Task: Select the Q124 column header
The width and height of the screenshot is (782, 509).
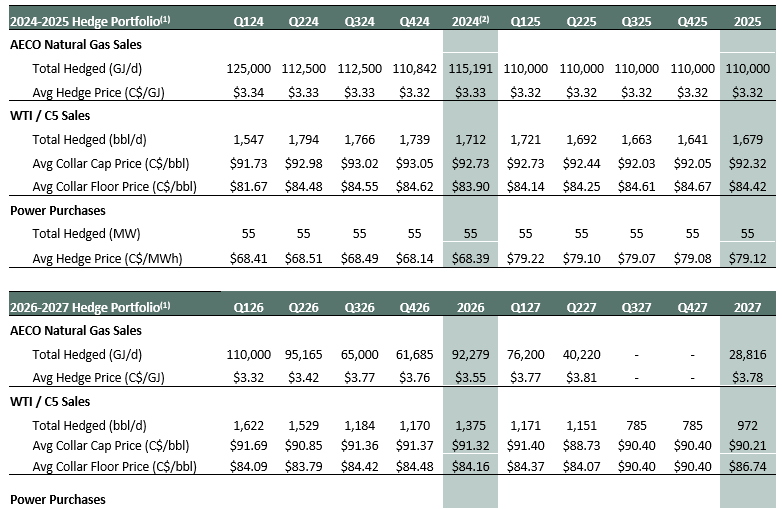Action: [x=248, y=22]
